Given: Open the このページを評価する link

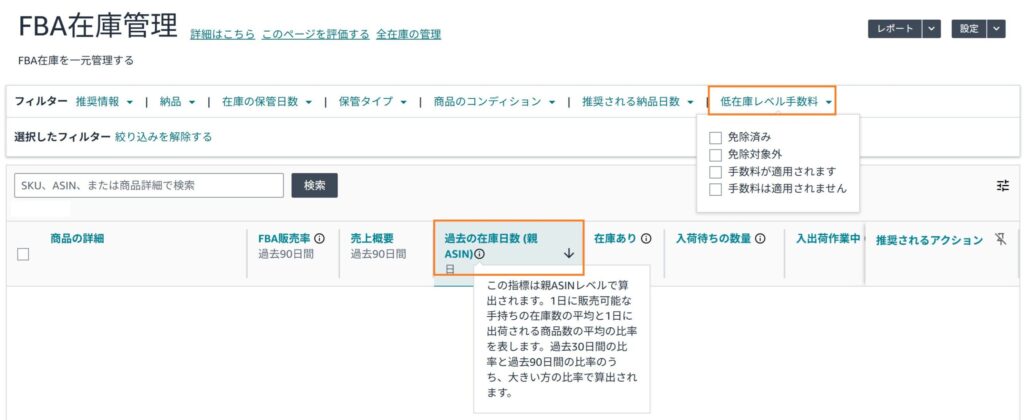Looking at the screenshot, I should [x=315, y=35].
